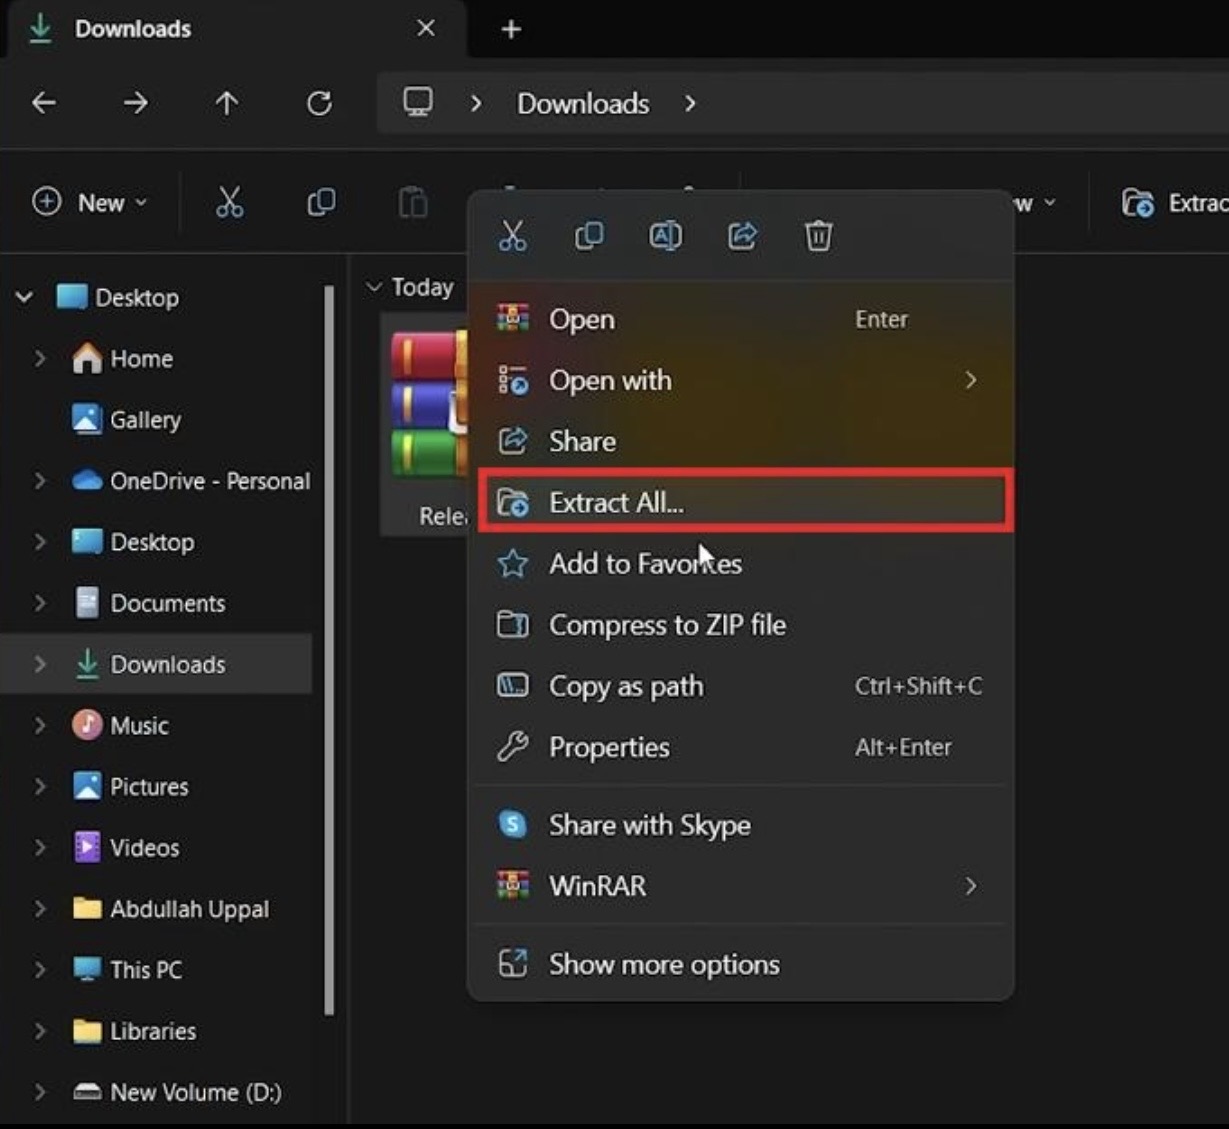Click the Extract button in the Explorer toolbar
Viewport: 1229px width, 1129px height.
(1174, 203)
